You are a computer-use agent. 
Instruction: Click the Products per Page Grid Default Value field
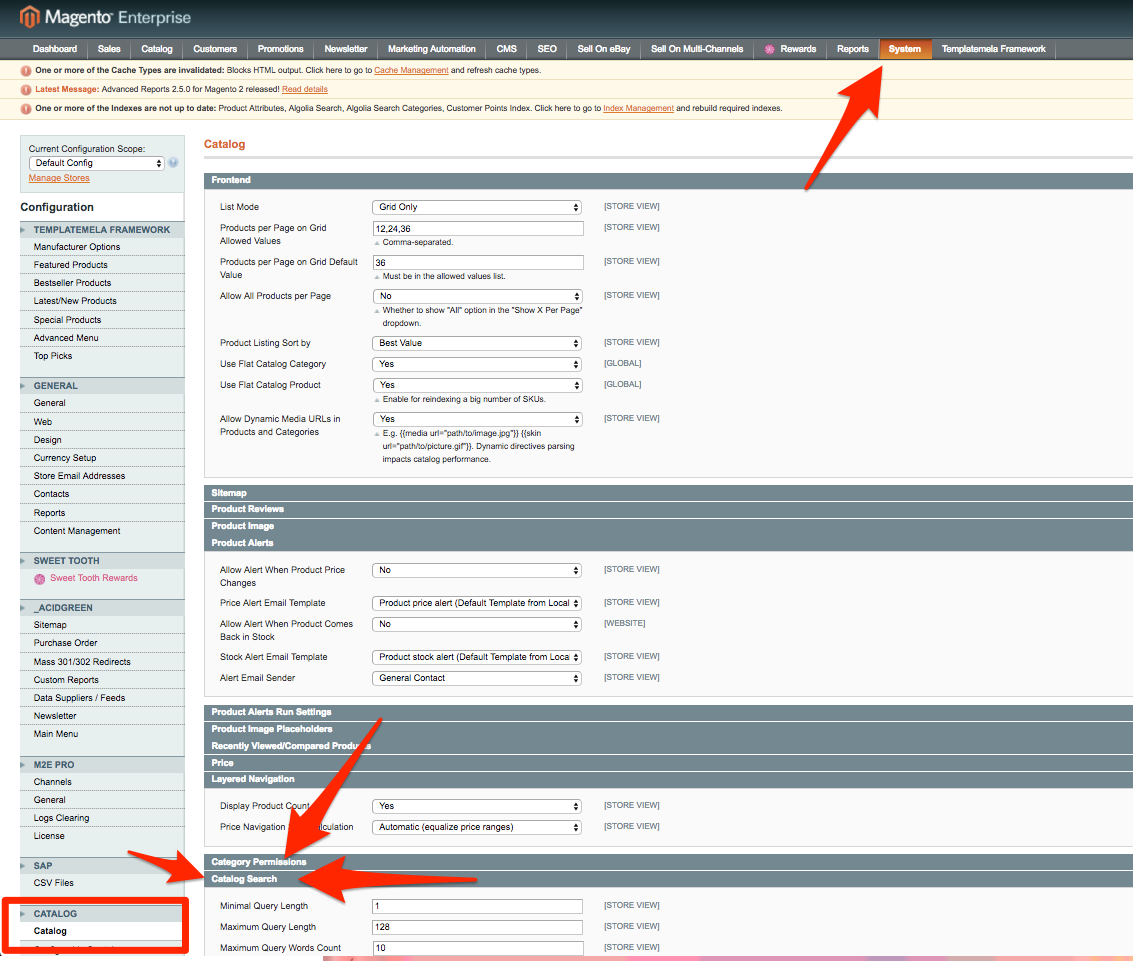tap(478, 263)
